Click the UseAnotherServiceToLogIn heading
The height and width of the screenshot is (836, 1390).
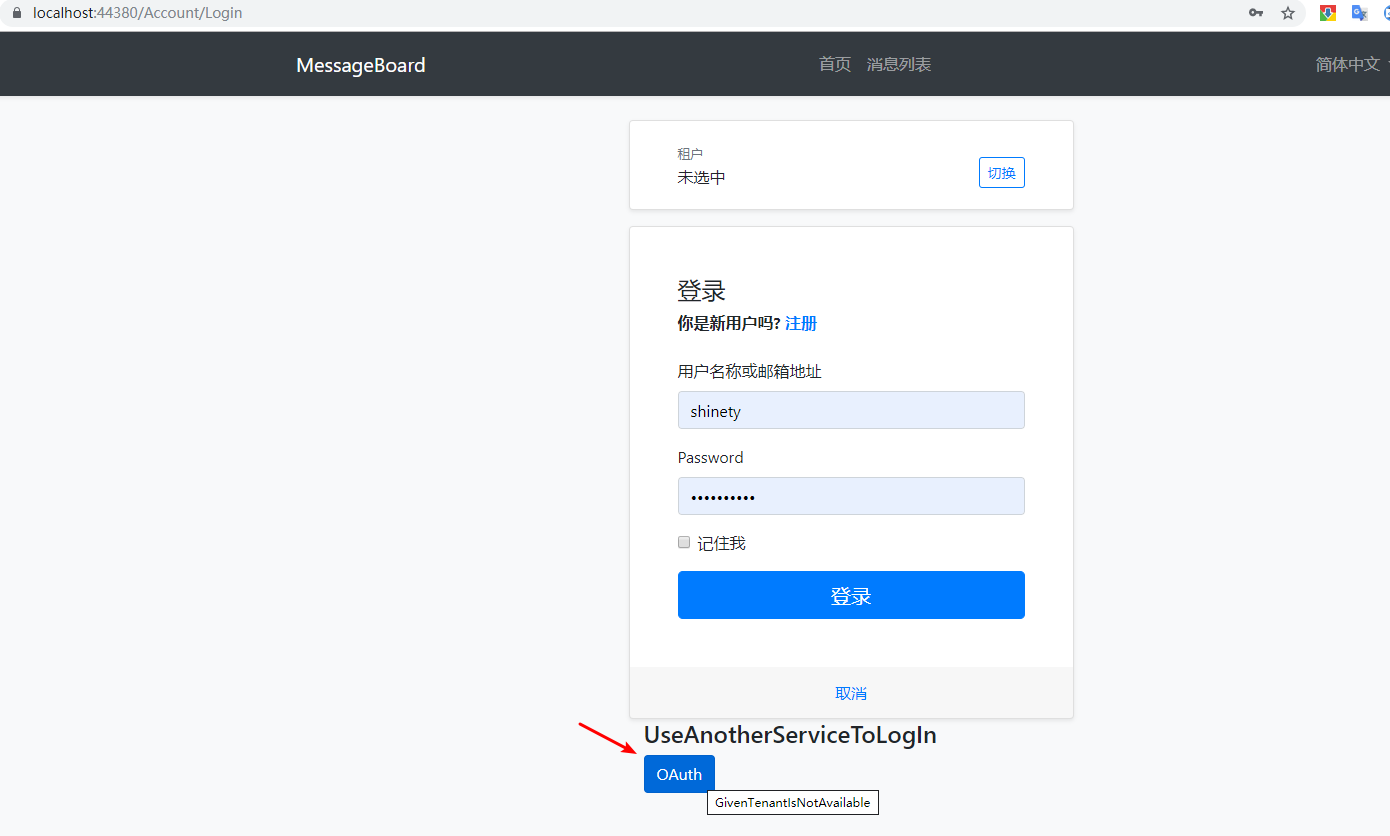point(790,735)
